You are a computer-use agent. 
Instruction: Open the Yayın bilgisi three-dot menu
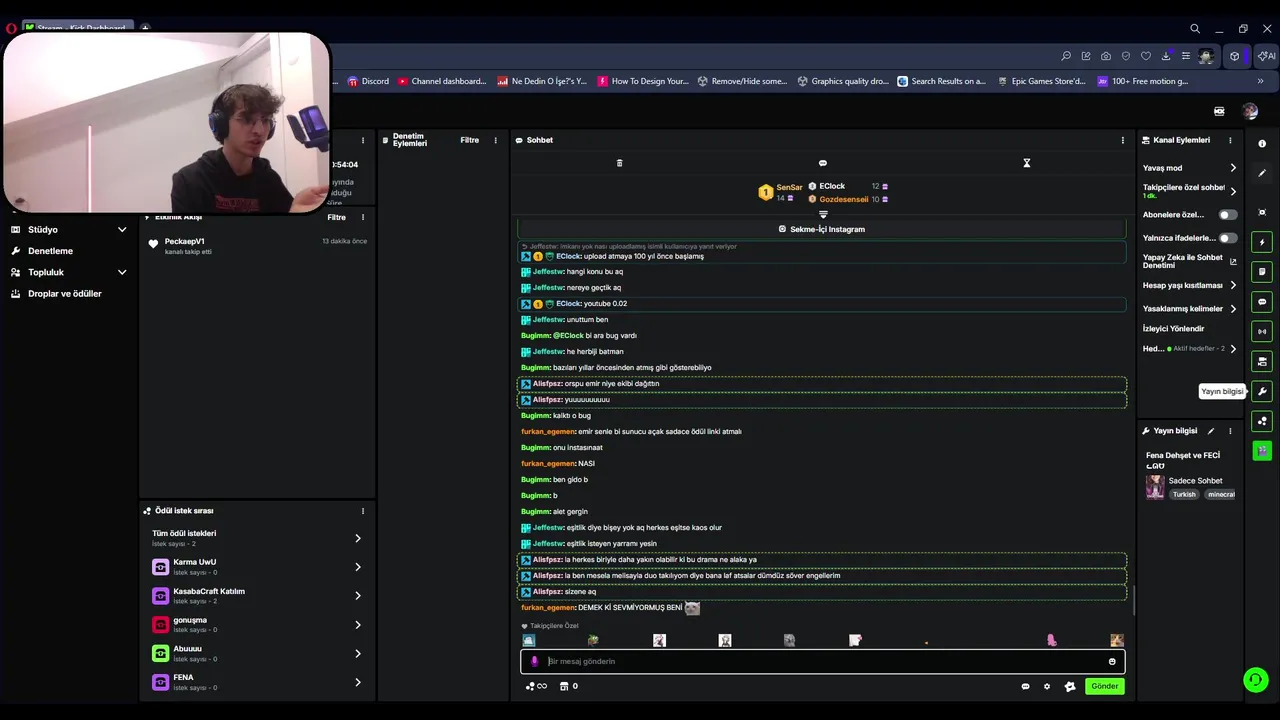point(1230,431)
